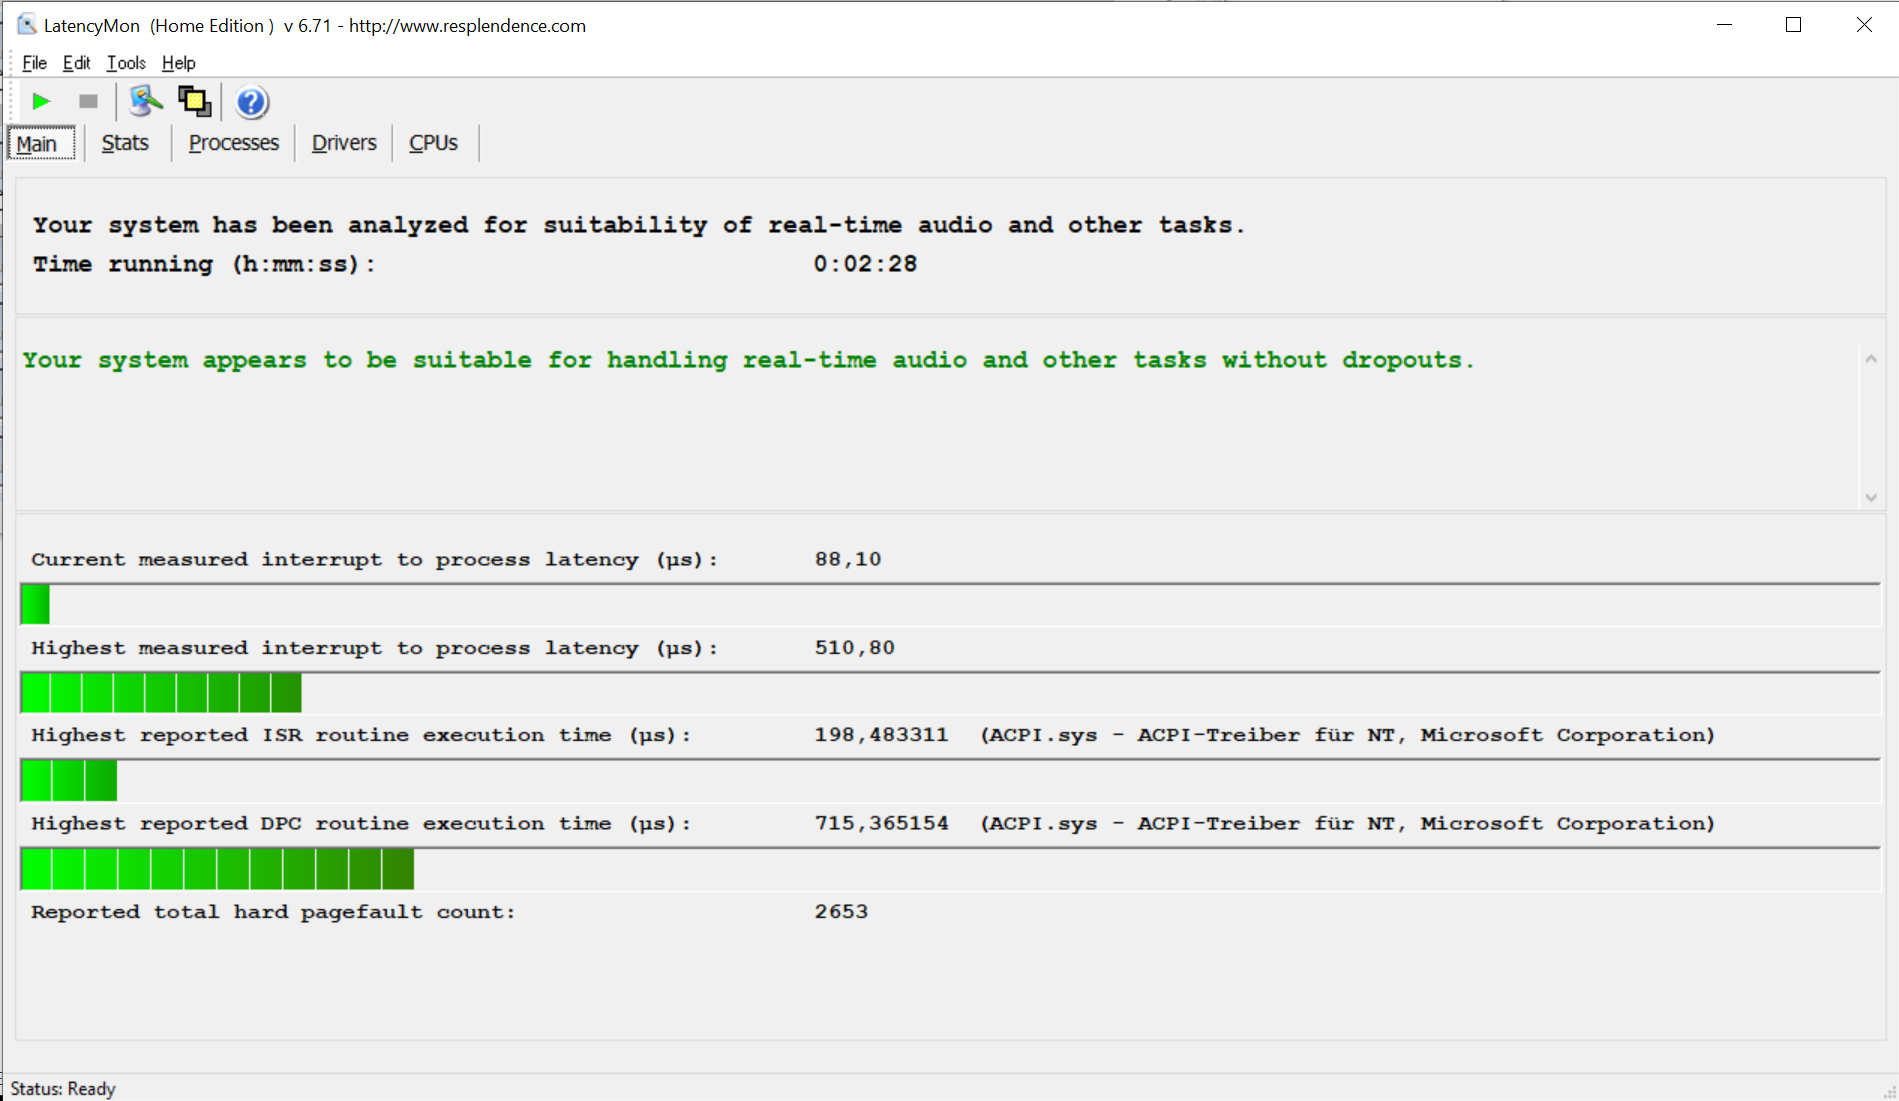Click the current latency value 88,10
Screen dimensions: 1899x1101
point(848,559)
